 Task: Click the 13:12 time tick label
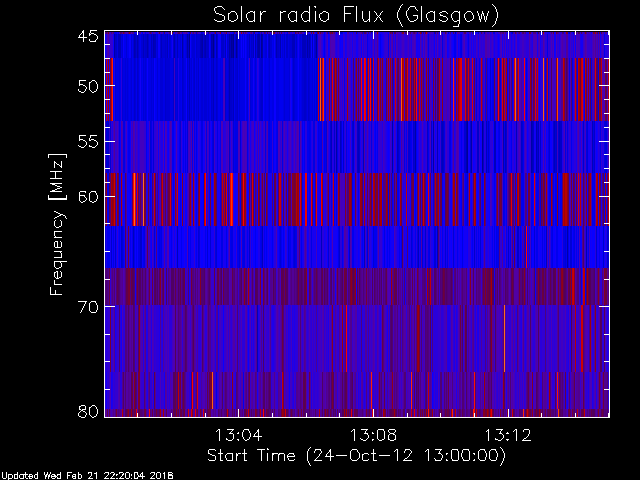click(508, 435)
